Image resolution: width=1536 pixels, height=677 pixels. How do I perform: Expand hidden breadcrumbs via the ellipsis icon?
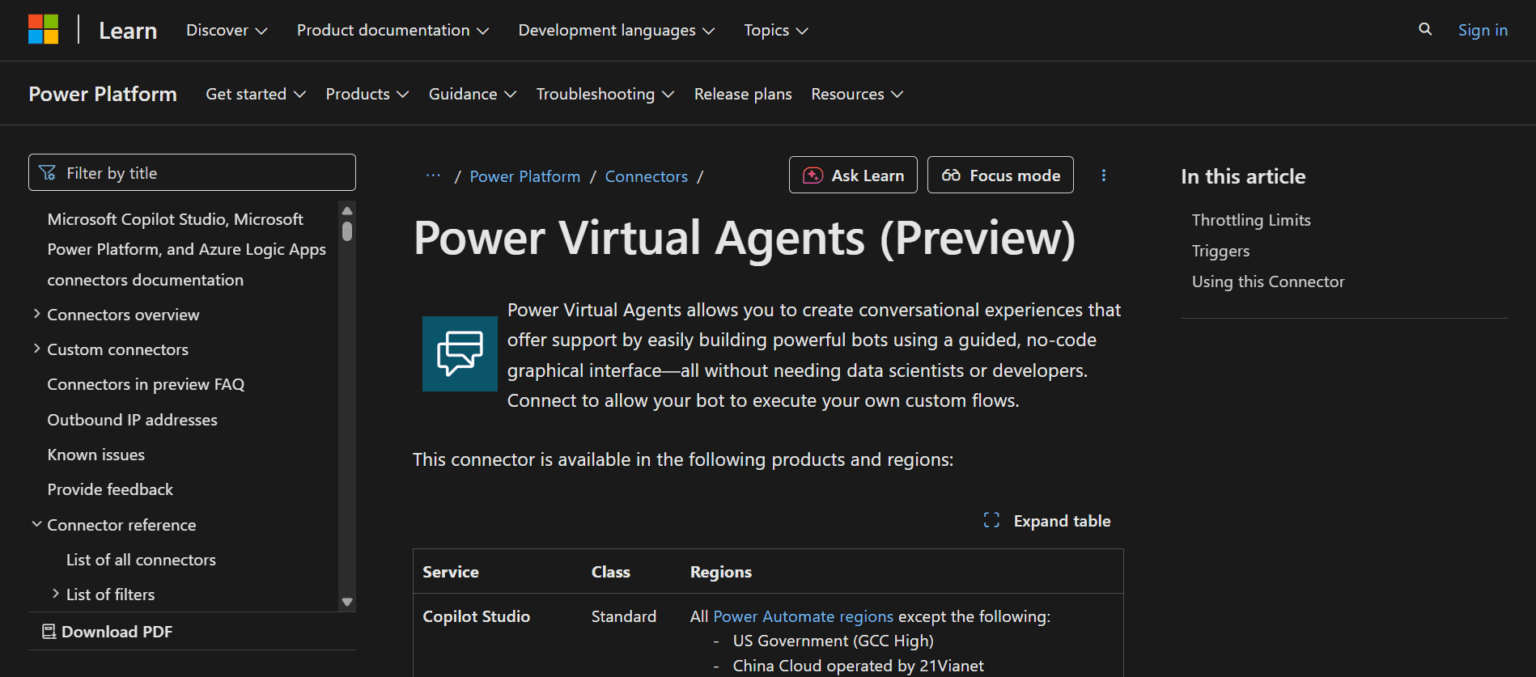pyautogui.click(x=433, y=175)
